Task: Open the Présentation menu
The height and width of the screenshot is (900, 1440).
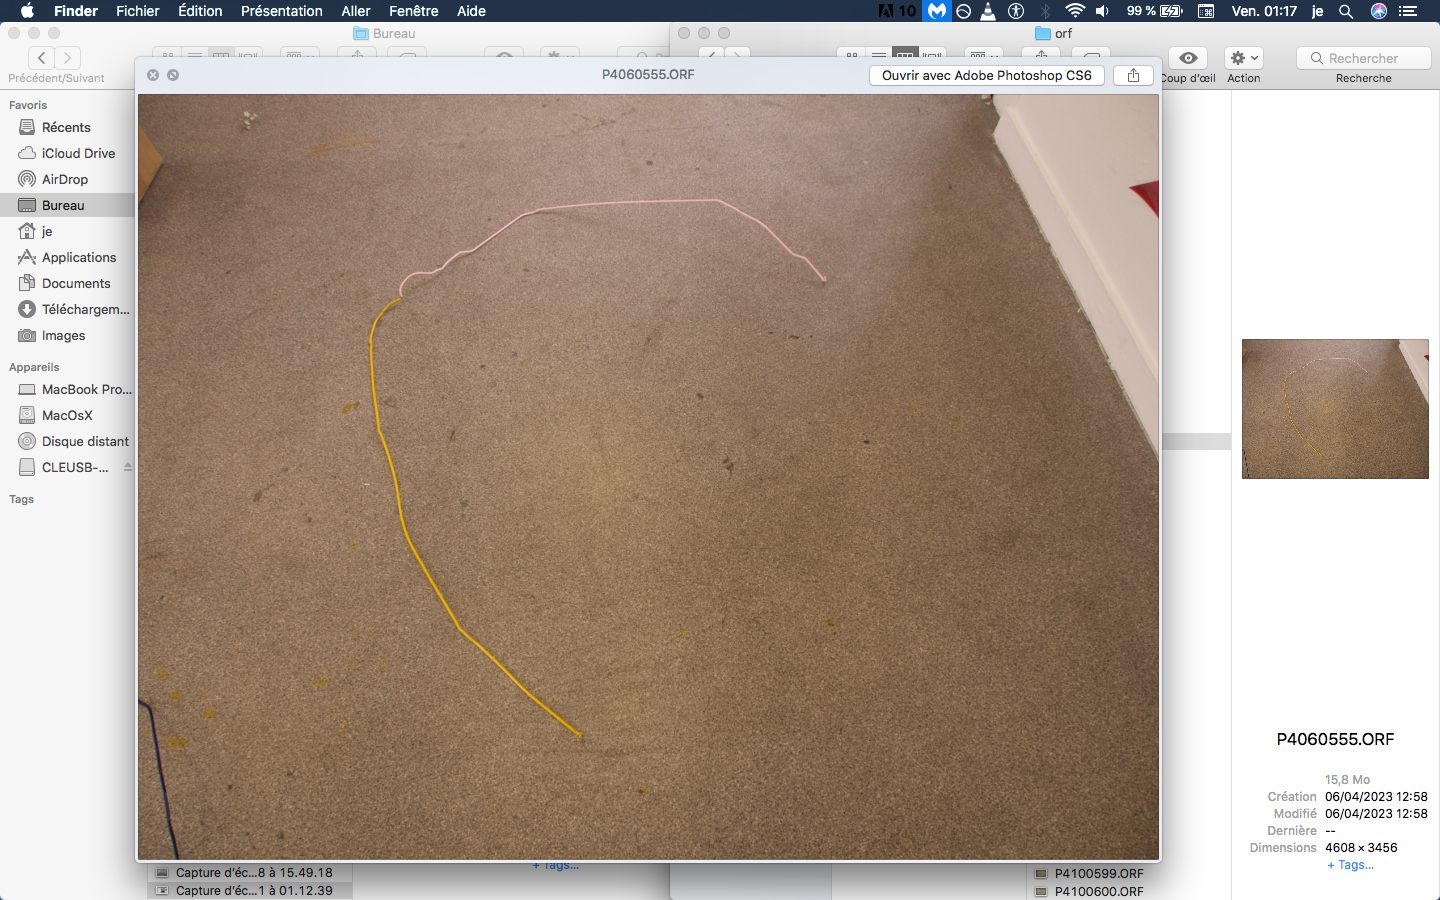Action: coord(281,11)
